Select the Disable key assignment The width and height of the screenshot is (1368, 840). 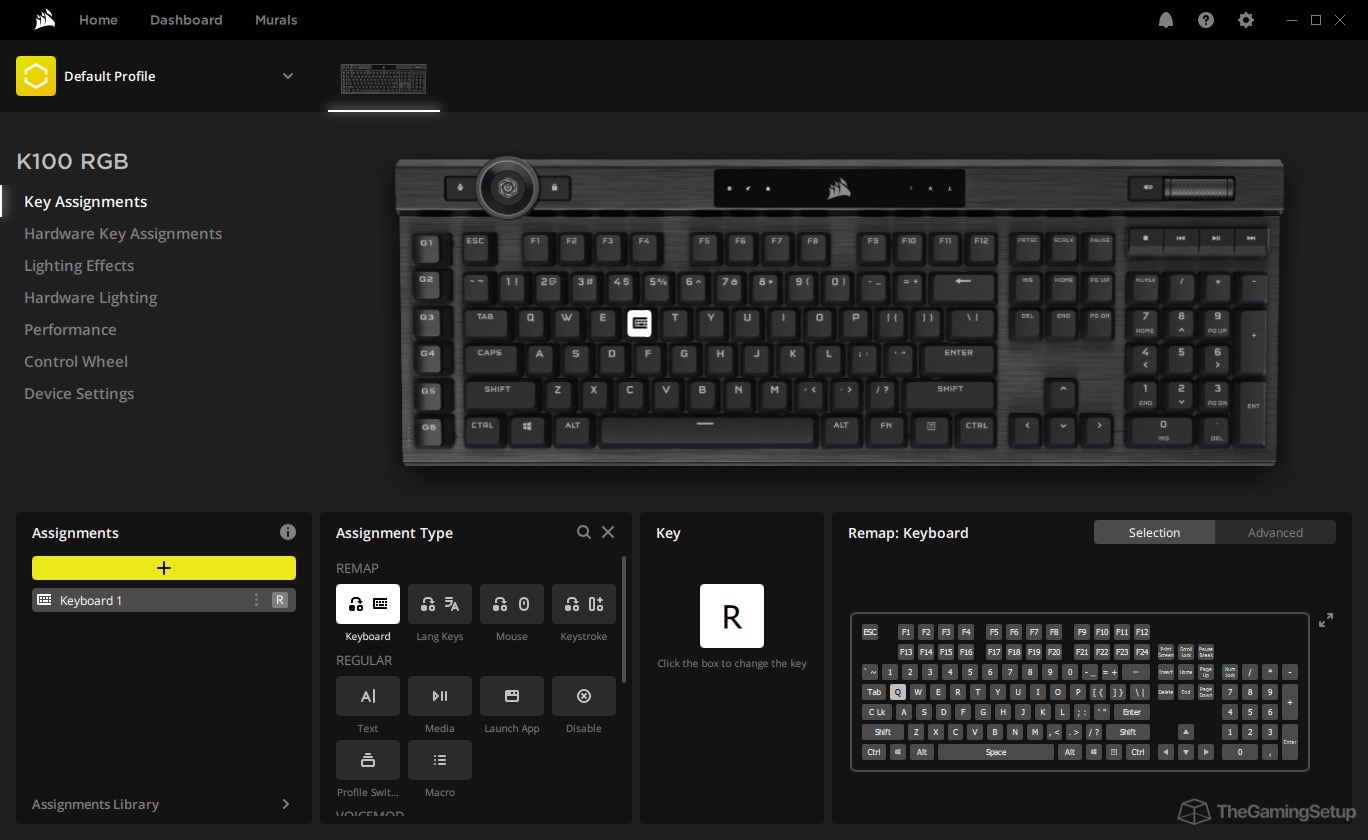(583, 696)
